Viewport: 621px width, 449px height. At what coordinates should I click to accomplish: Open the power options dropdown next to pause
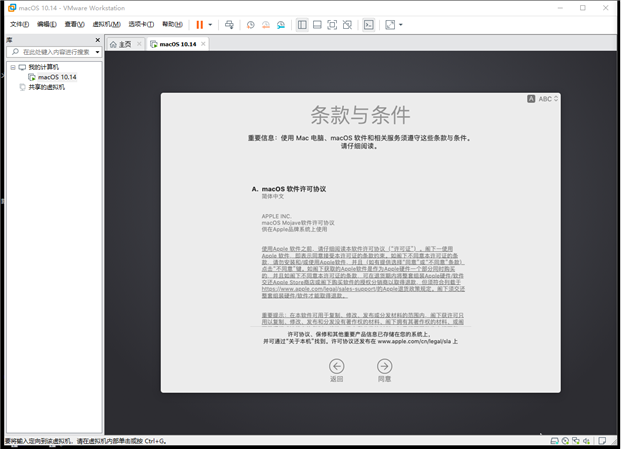click(210, 25)
